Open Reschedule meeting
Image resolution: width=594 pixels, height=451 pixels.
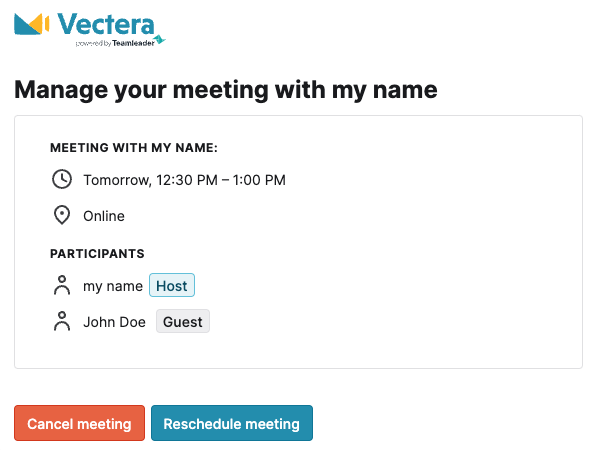coord(232,423)
